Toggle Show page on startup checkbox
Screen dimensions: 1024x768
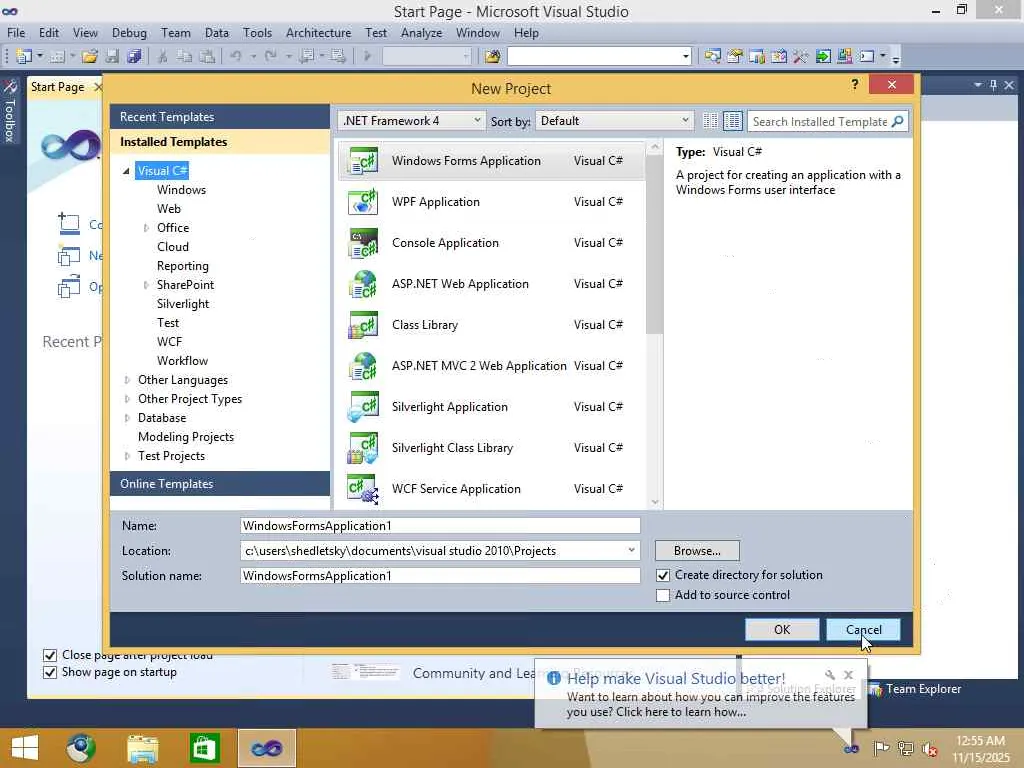[x=50, y=672]
